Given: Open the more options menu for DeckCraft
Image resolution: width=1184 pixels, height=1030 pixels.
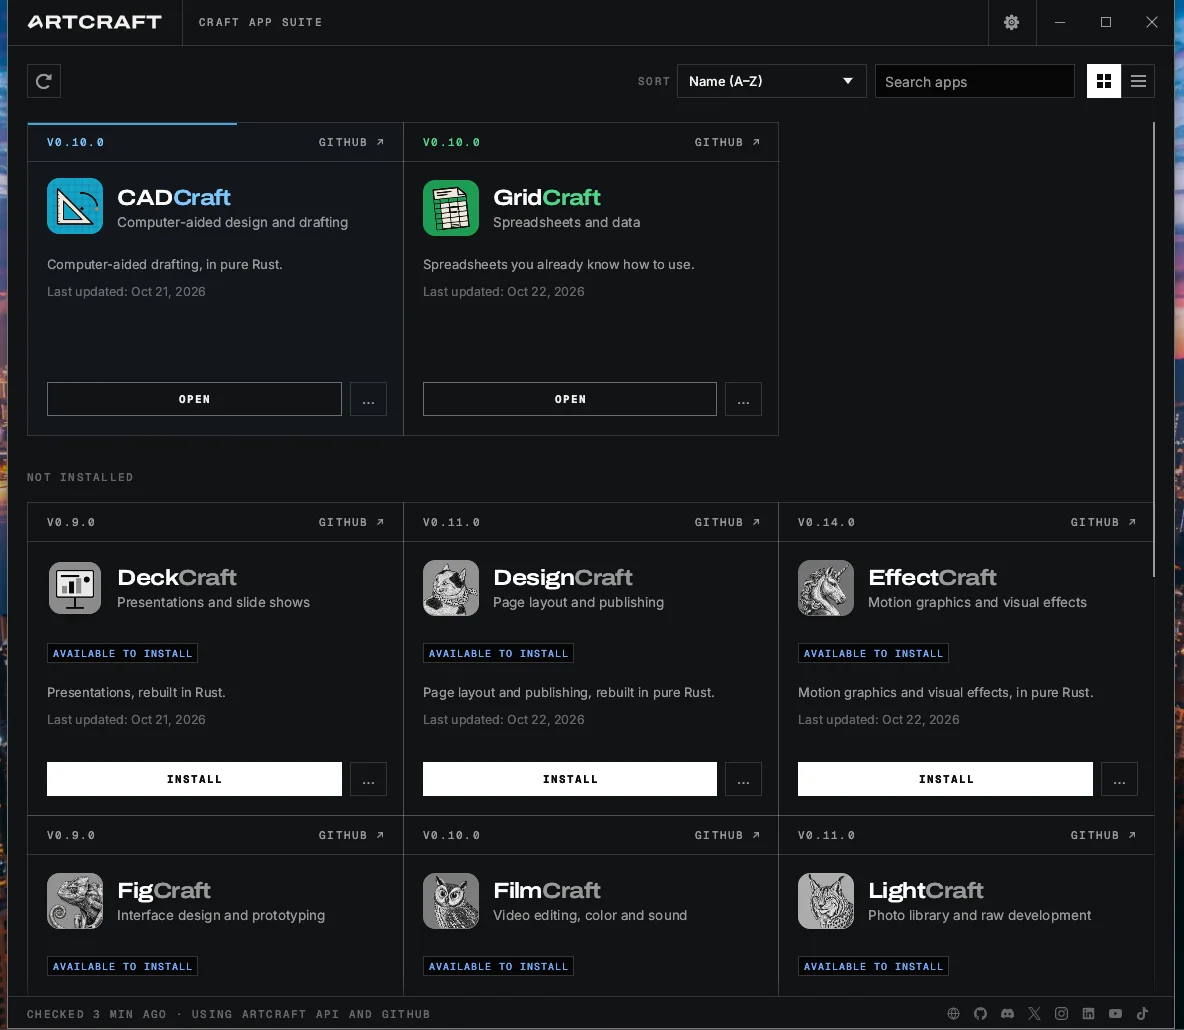Looking at the screenshot, I should (368, 779).
